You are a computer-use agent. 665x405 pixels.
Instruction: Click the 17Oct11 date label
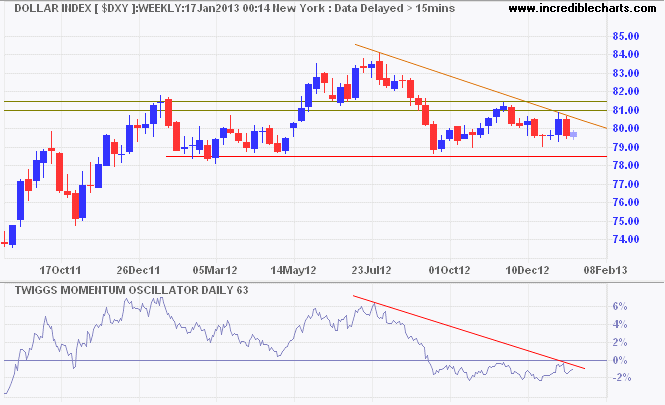[x=60, y=270]
